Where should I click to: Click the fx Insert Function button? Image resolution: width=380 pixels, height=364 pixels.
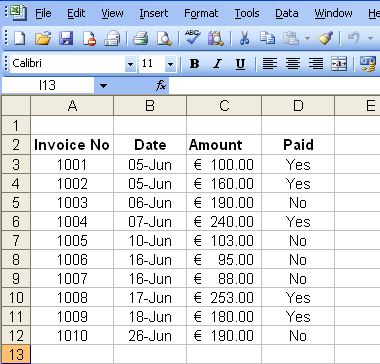pyautogui.click(x=161, y=86)
